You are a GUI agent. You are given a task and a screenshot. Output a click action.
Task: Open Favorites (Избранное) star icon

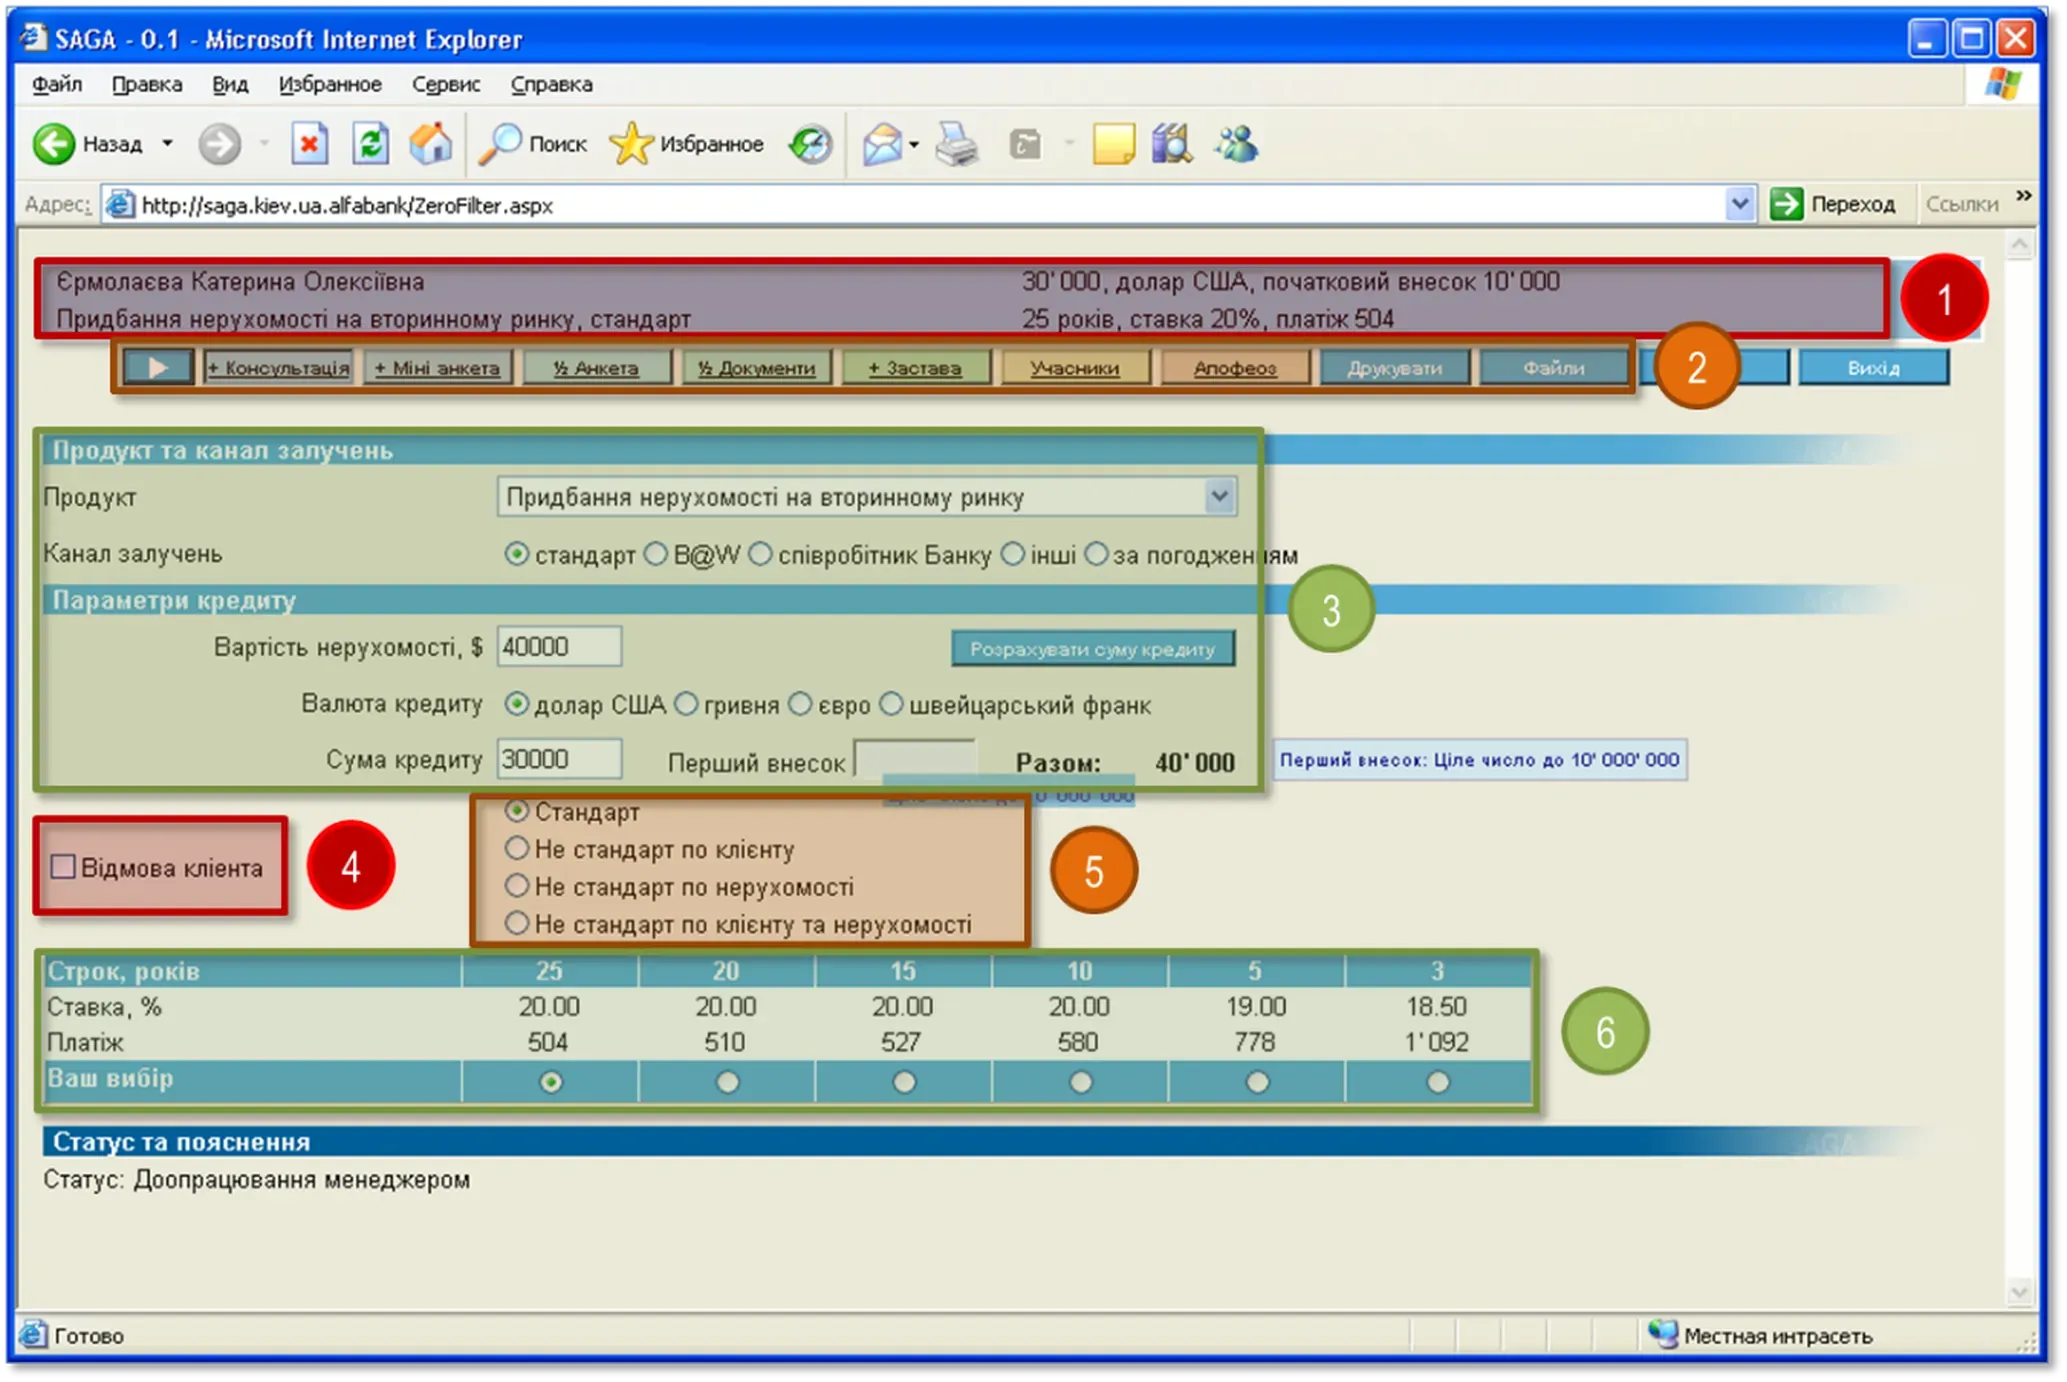[632, 144]
